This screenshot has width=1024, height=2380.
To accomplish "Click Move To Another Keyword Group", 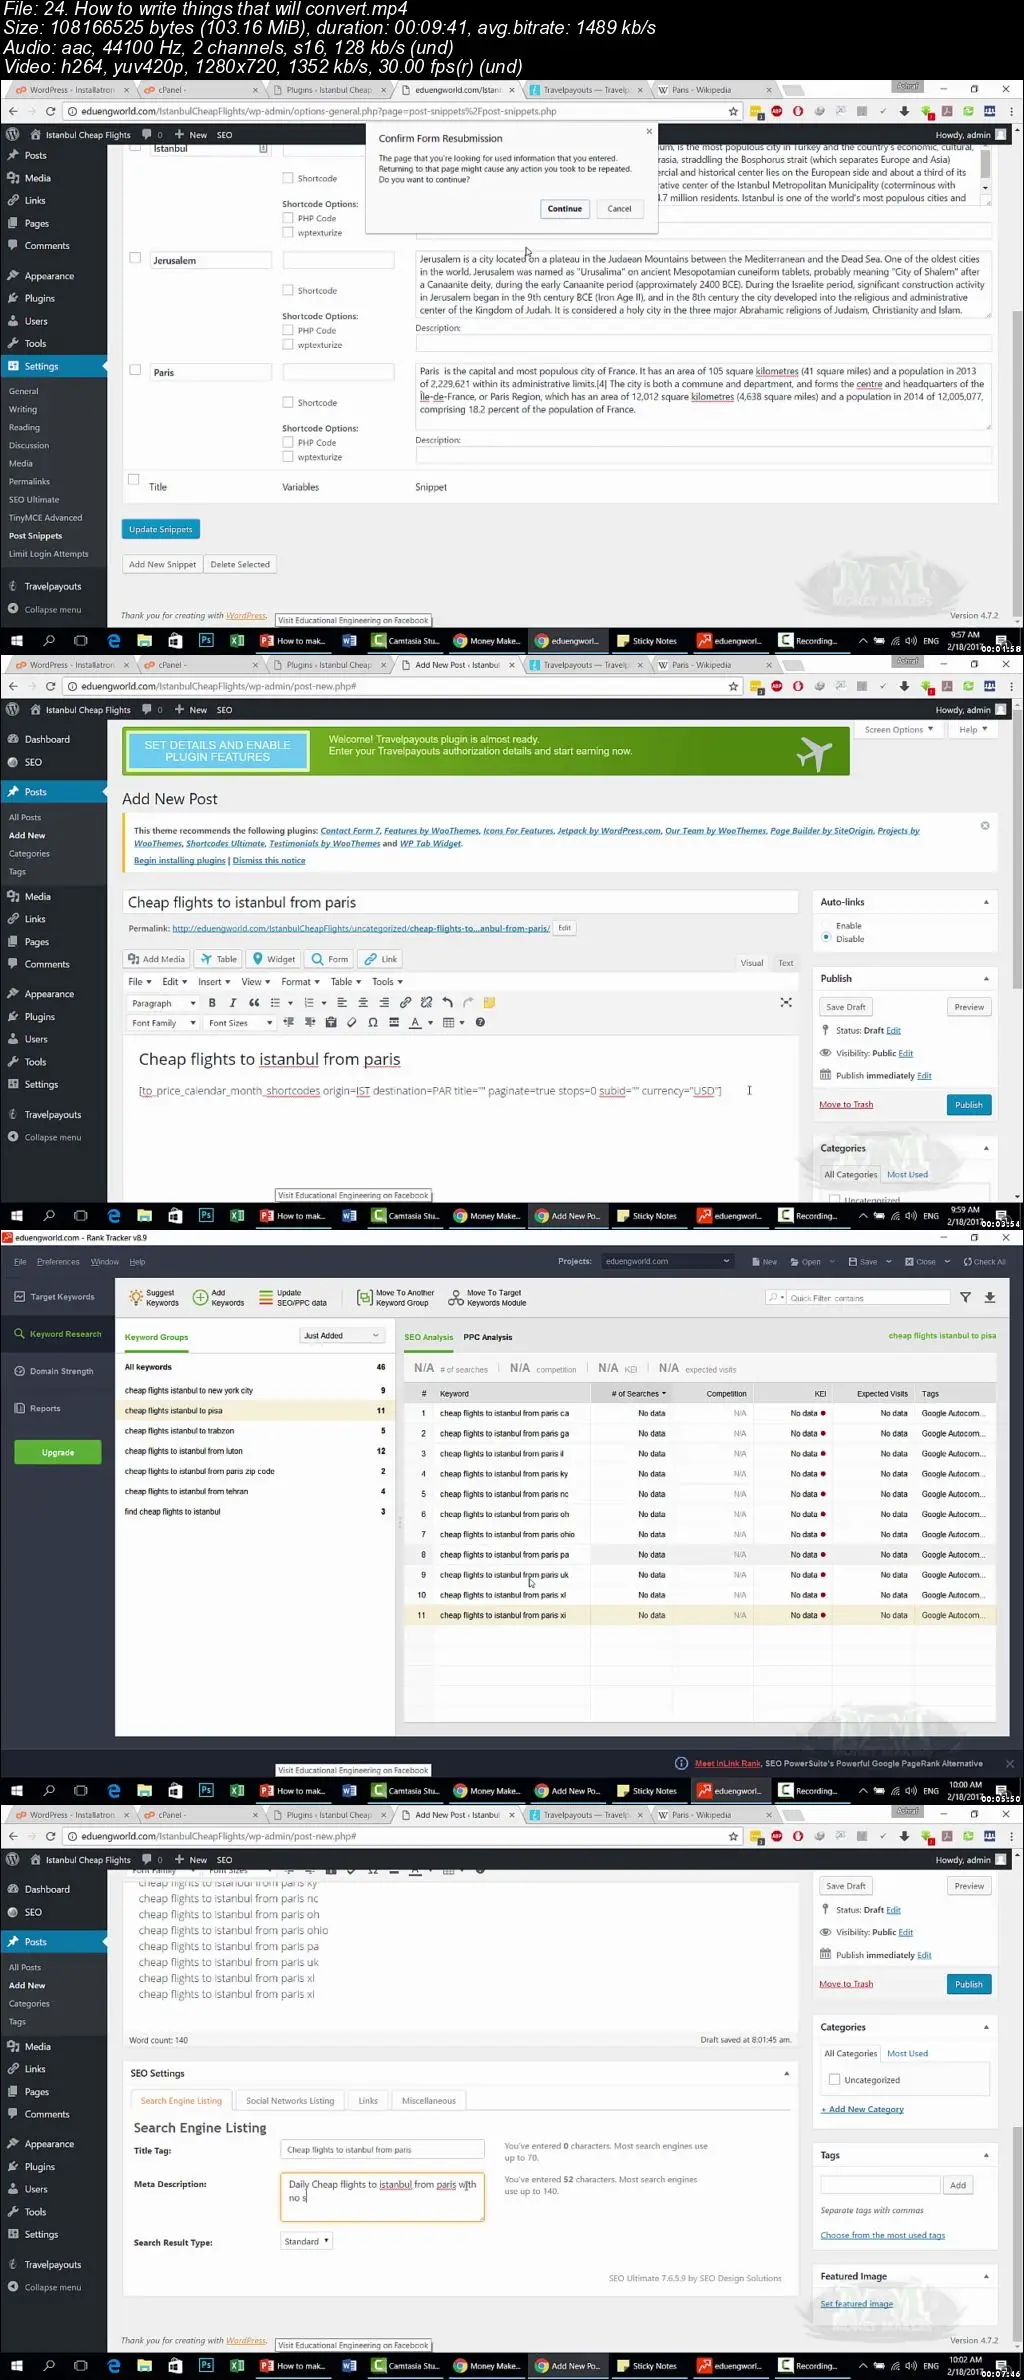I will tap(395, 1298).
